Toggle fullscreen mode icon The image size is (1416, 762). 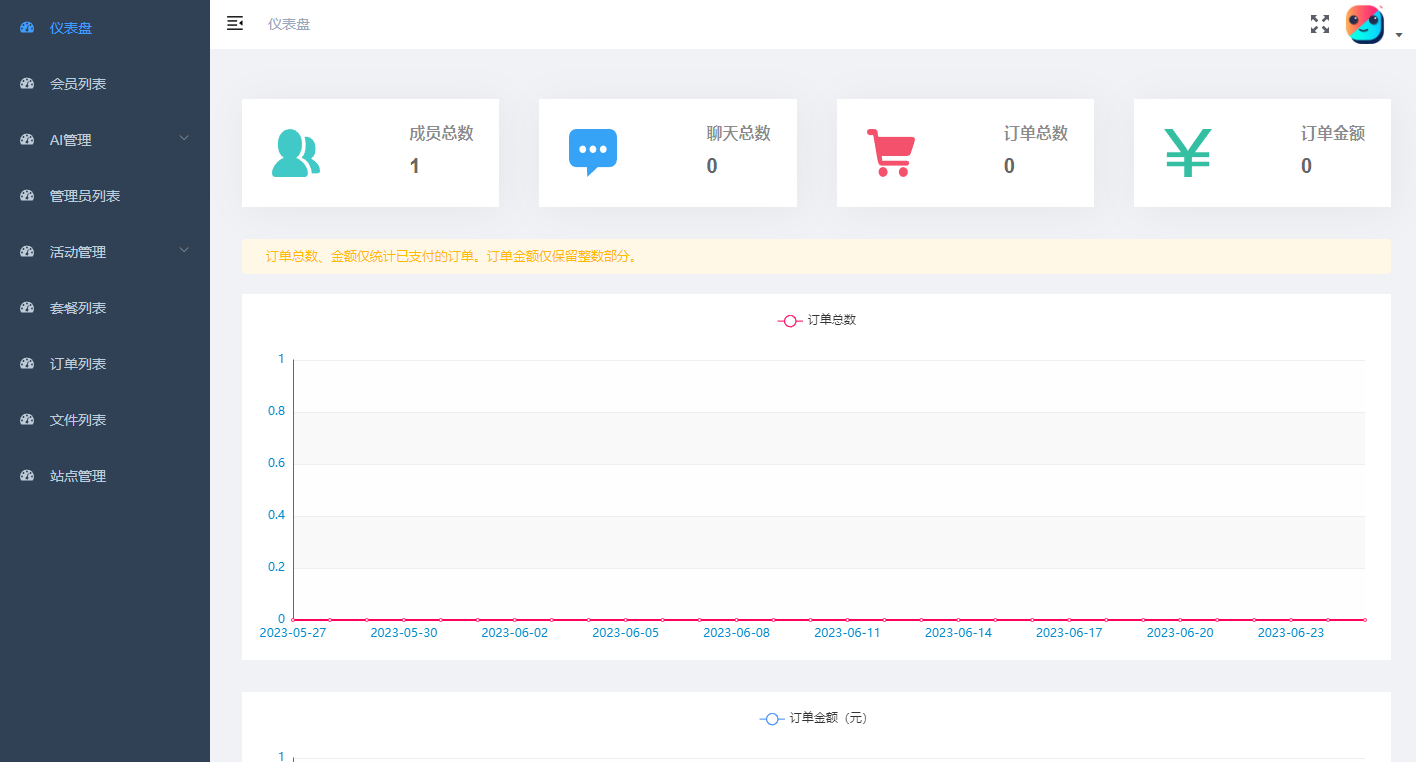(1320, 24)
